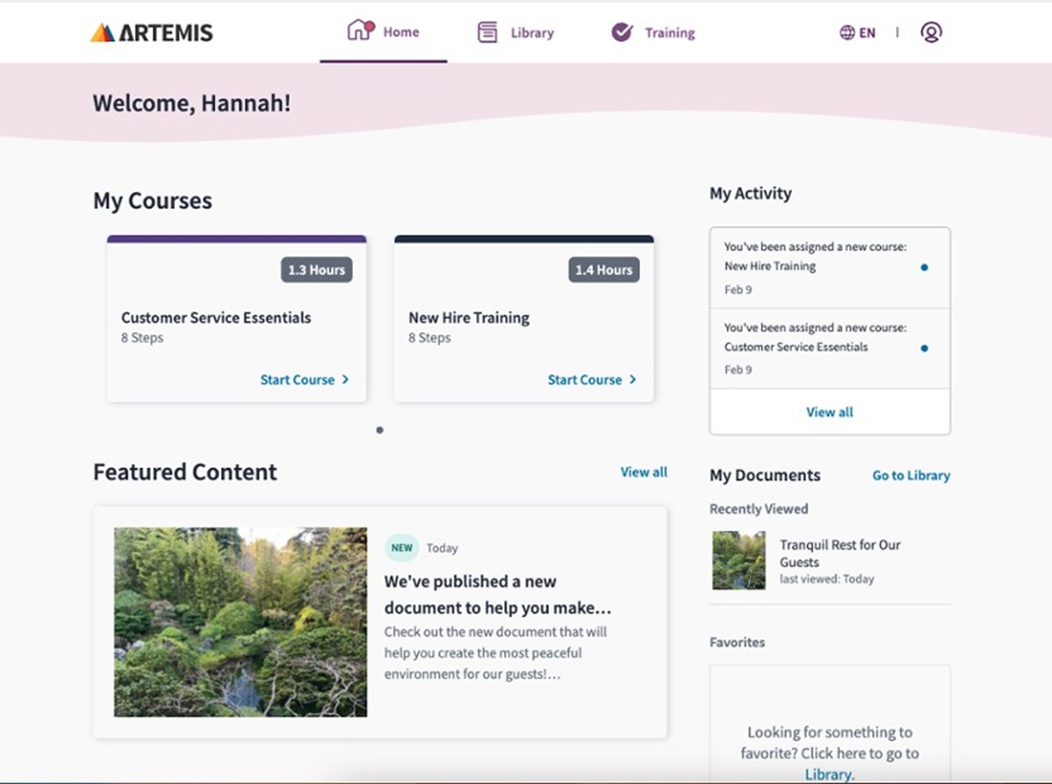The width and height of the screenshot is (1052, 784).
Task: Click unread dot on Customer Service Essentials notification
Action: tap(924, 348)
